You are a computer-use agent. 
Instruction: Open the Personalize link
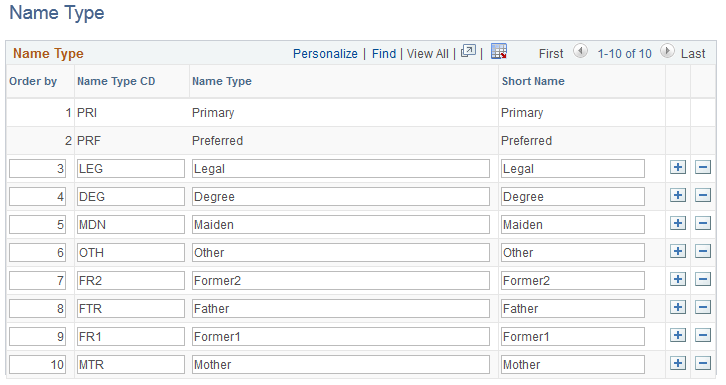(x=325, y=54)
